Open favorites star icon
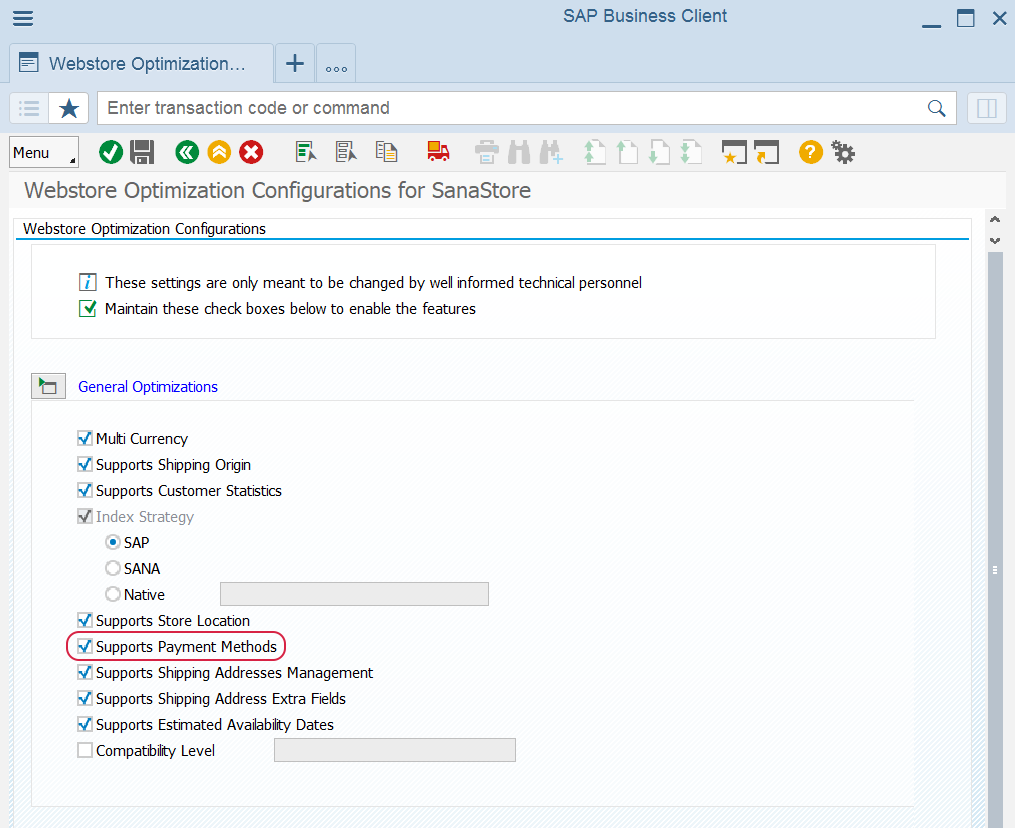This screenshot has width=1015, height=828. tap(69, 108)
